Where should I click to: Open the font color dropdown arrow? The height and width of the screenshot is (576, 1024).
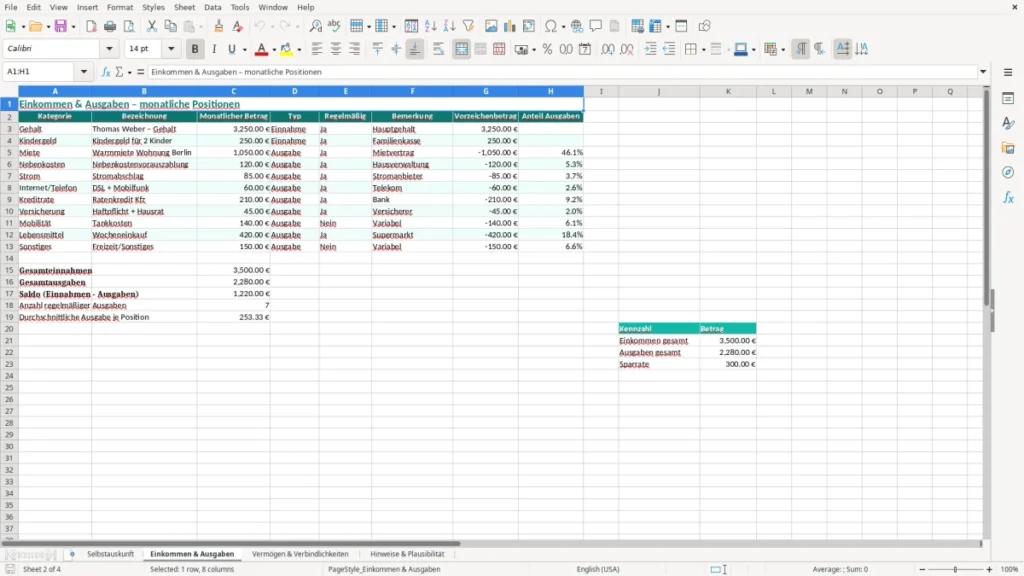274,49
